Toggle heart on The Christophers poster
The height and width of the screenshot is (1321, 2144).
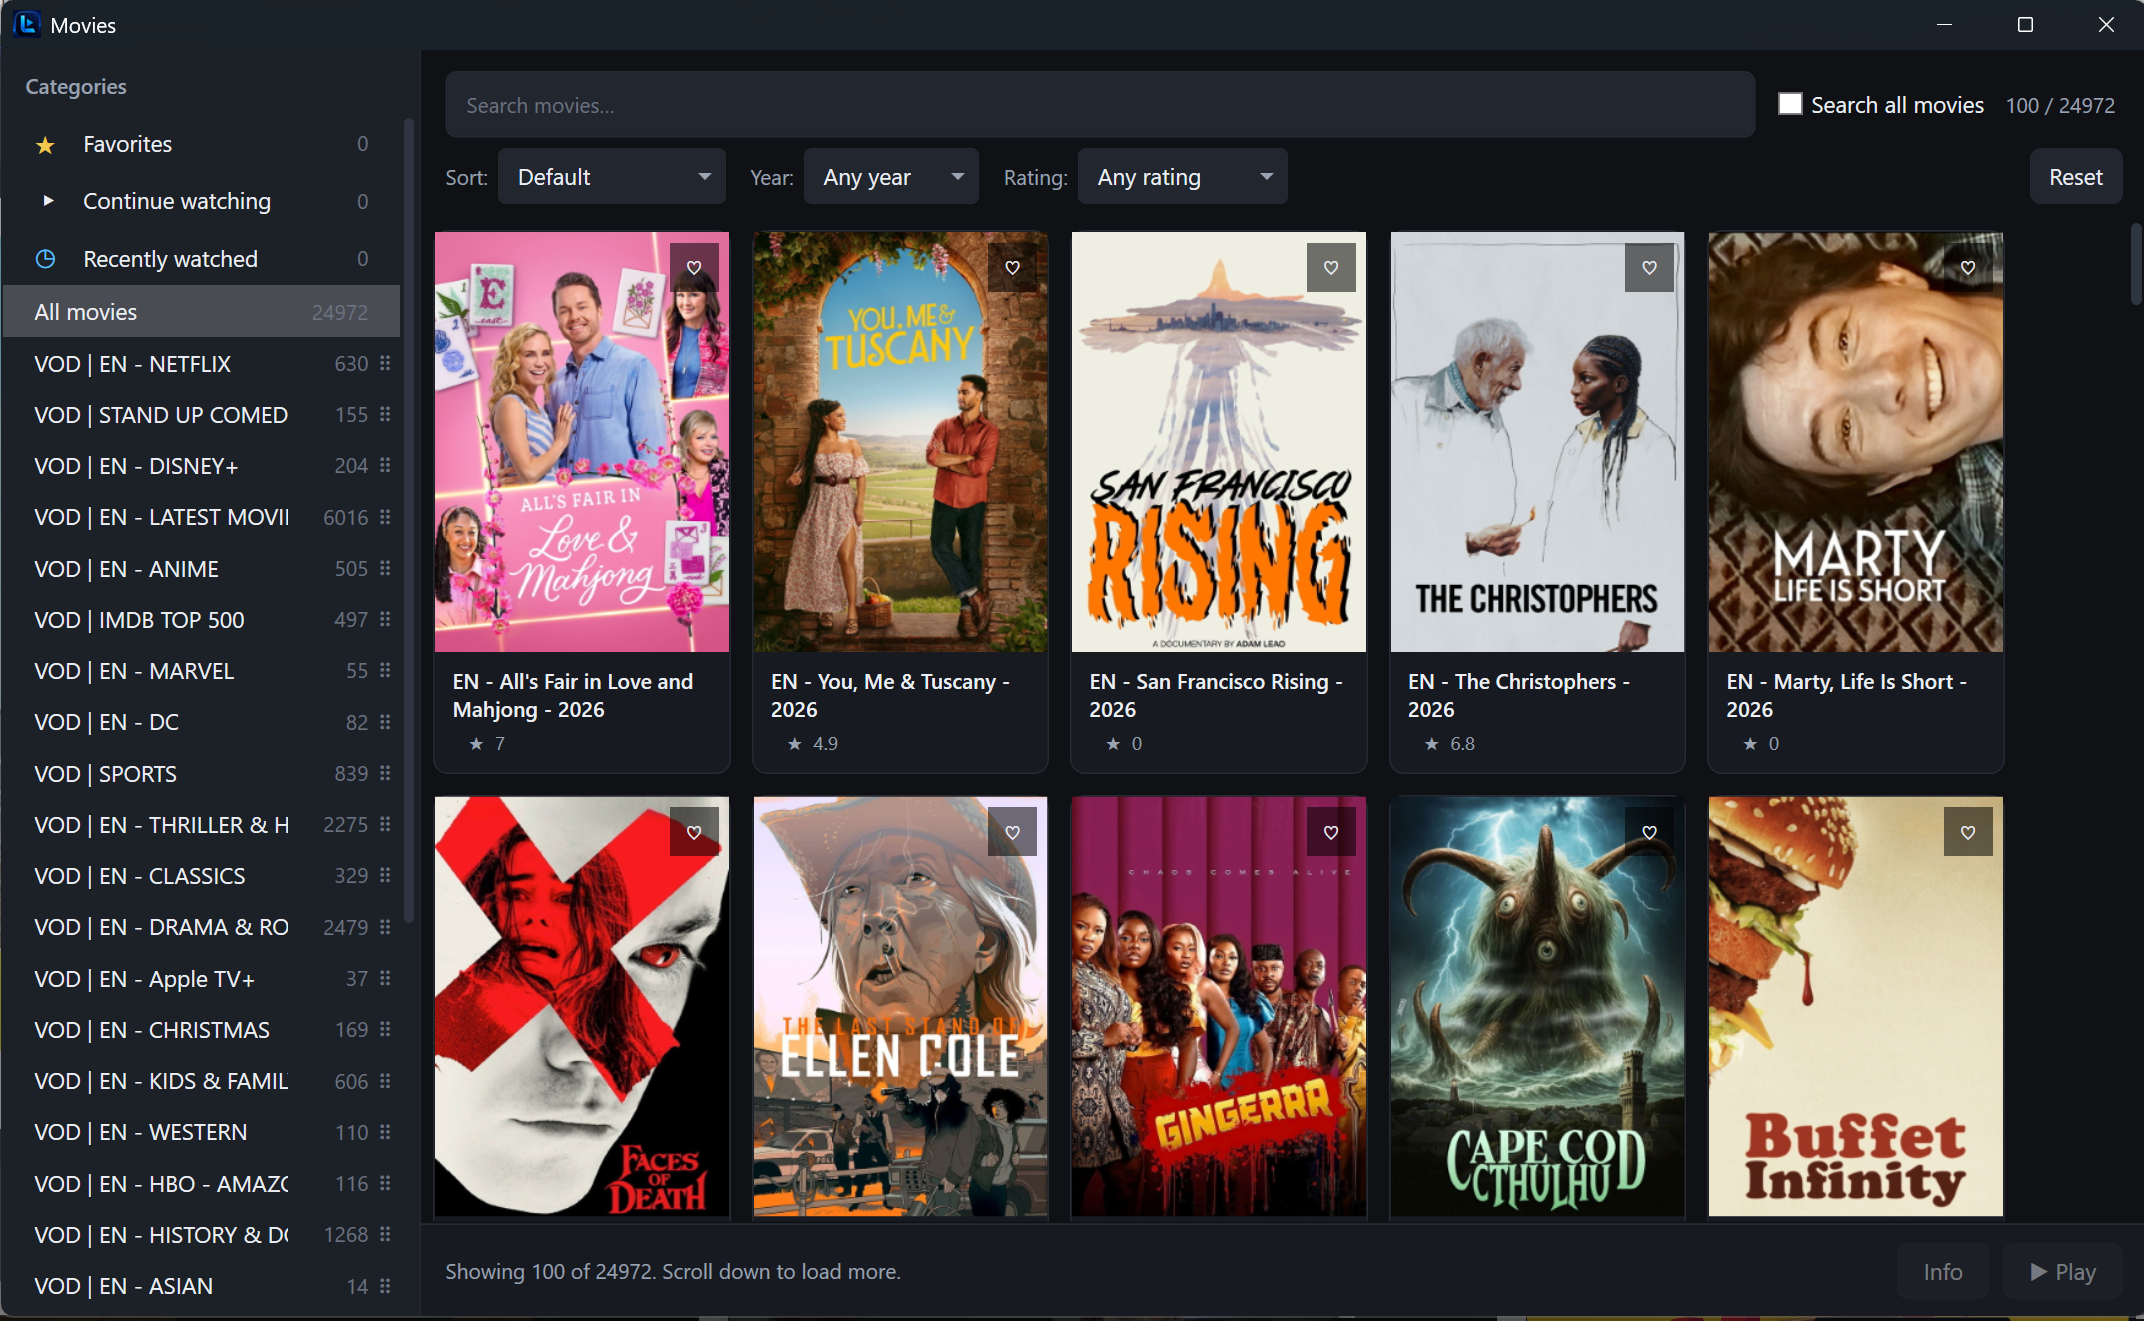click(1649, 267)
